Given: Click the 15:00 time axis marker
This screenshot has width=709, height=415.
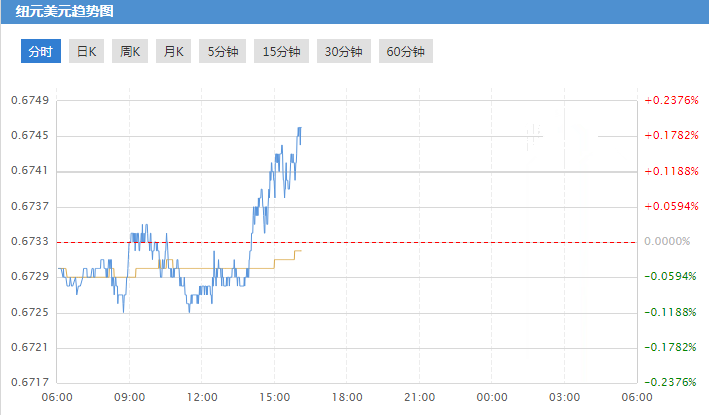Looking at the screenshot, I should pyautogui.click(x=275, y=397).
